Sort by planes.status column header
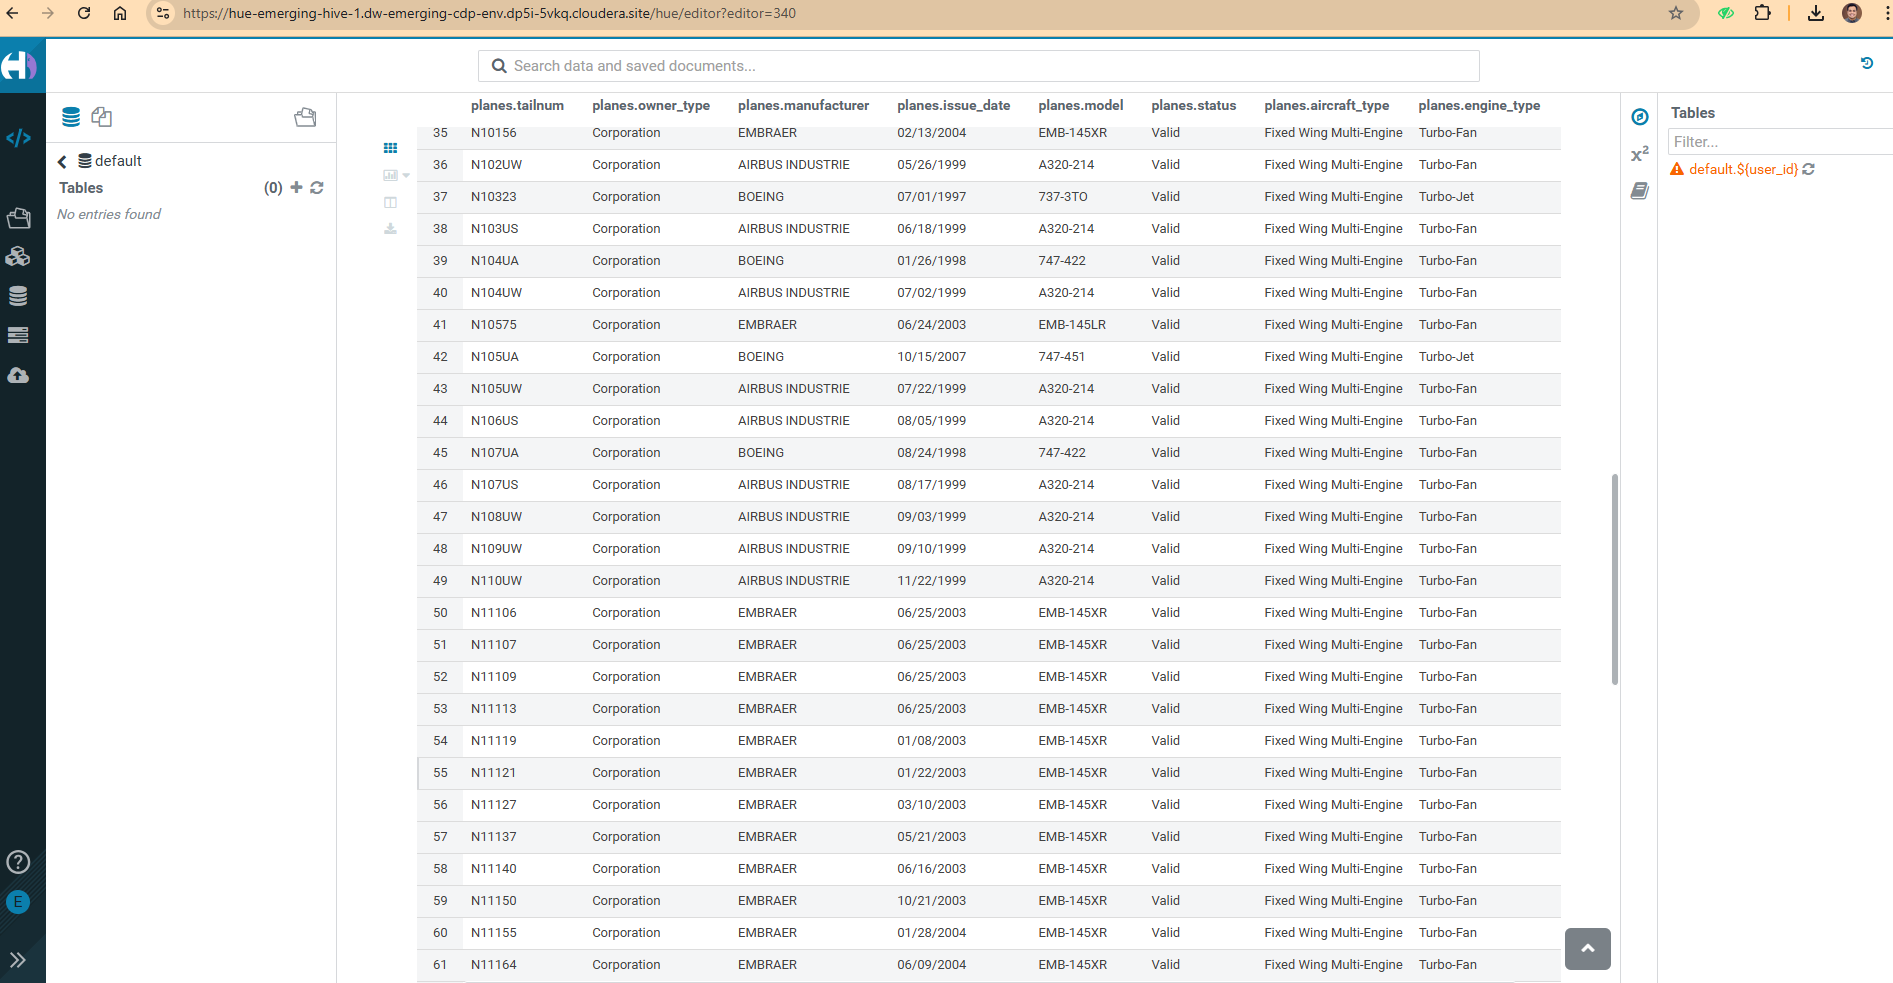1893x983 pixels. coord(1193,105)
